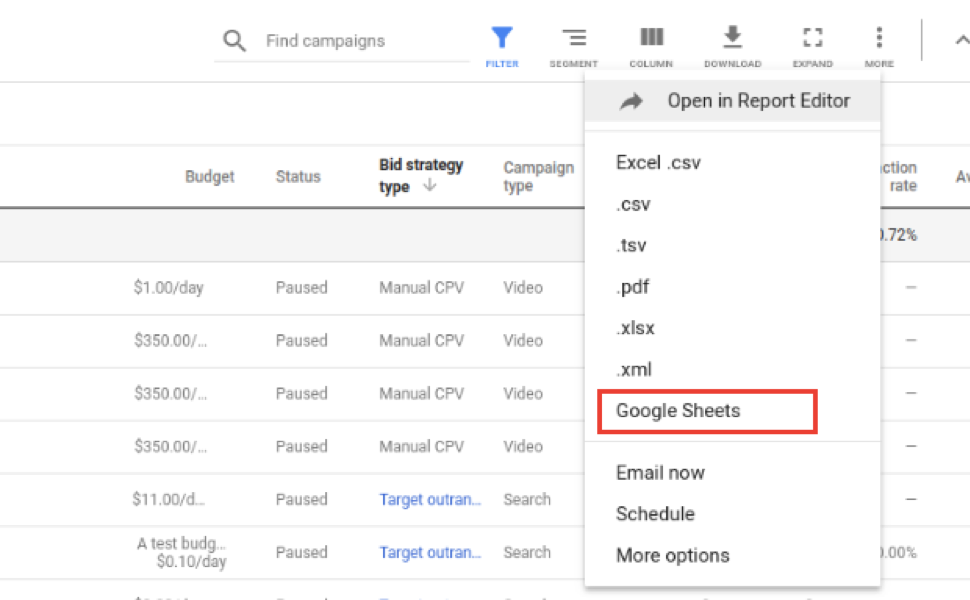Screen dimensions: 970x600
Task: Open More options in download menu
Action: click(x=672, y=555)
